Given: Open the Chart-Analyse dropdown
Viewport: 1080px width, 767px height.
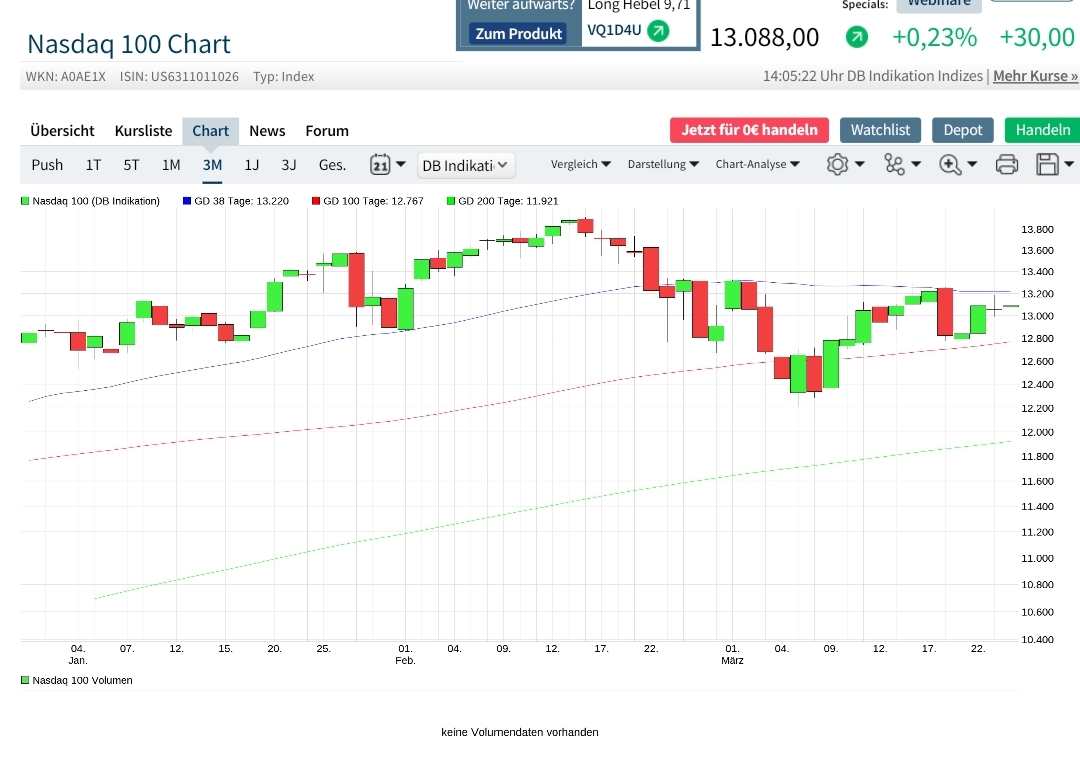Looking at the screenshot, I should pyautogui.click(x=757, y=164).
